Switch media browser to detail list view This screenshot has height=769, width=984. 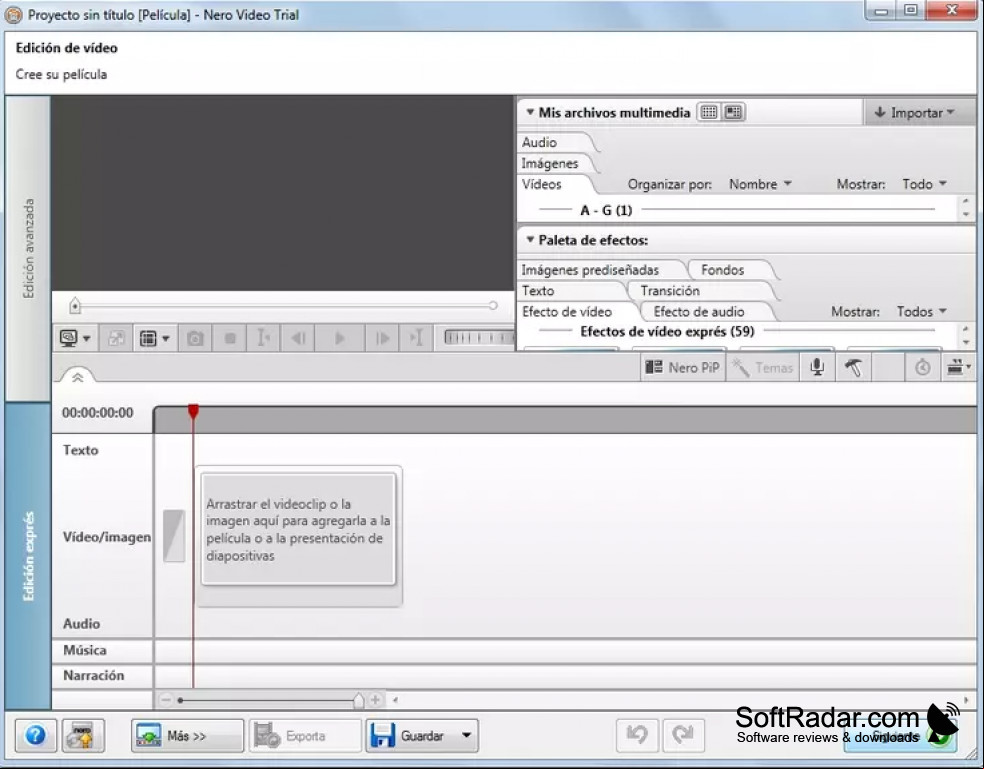(x=733, y=112)
